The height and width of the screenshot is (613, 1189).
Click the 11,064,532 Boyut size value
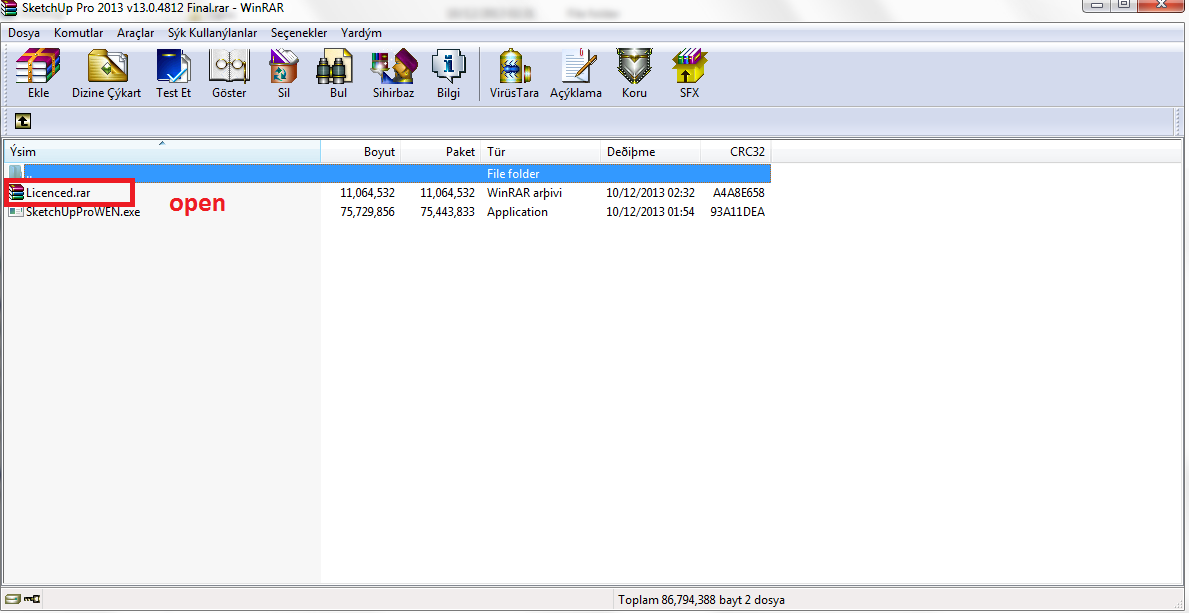(x=368, y=193)
